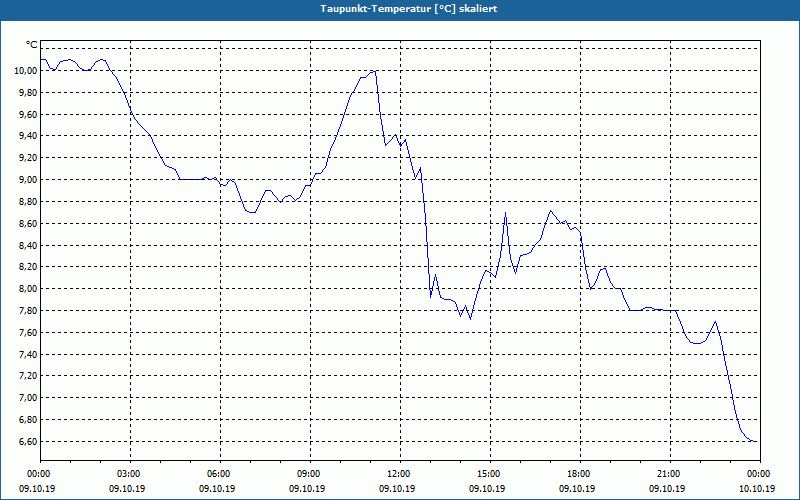Click the "03:00" time label
Image resolution: width=800 pixels, height=500 pixels.
[x=131, y=474]
